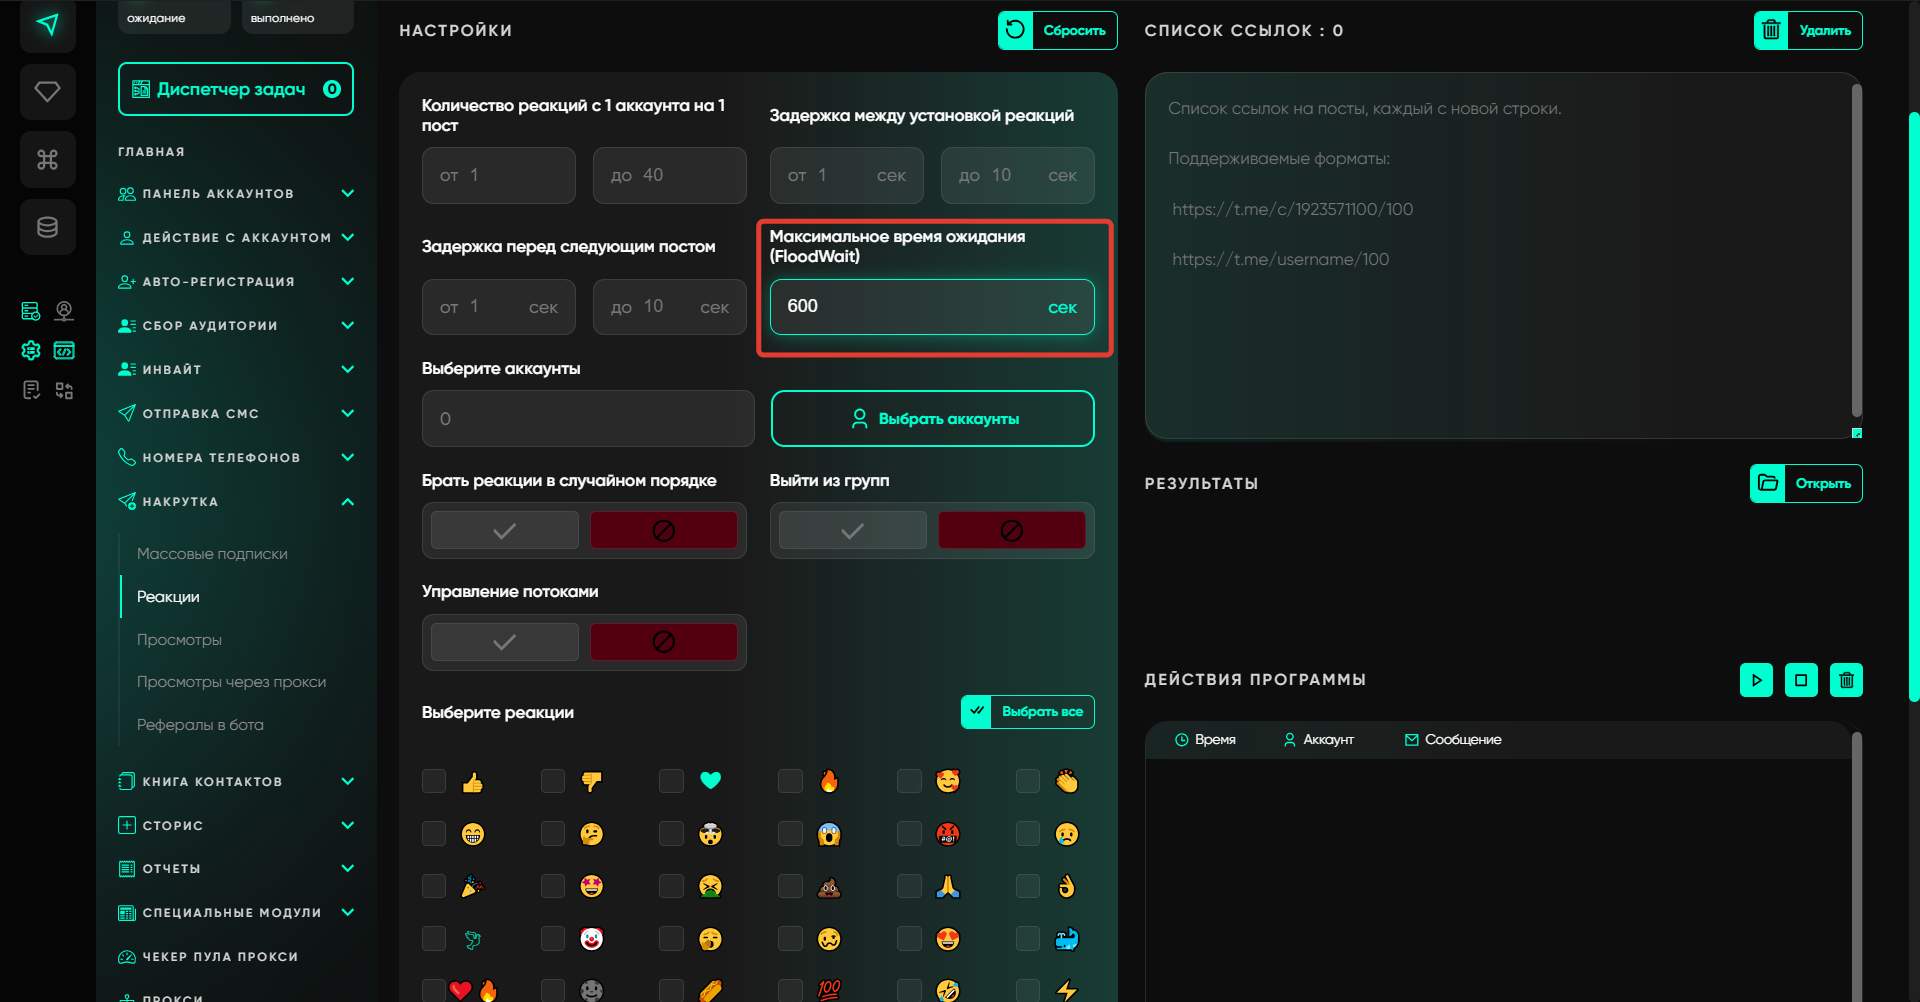The image size is (1920, 1002).
Task: Clear program actions with the trash icon
Action: pos(1846,680)
